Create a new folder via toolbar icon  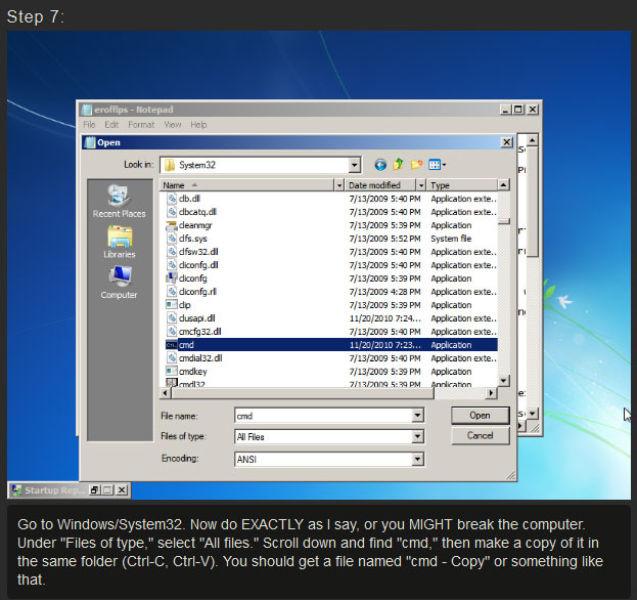(x=416, y=164)
